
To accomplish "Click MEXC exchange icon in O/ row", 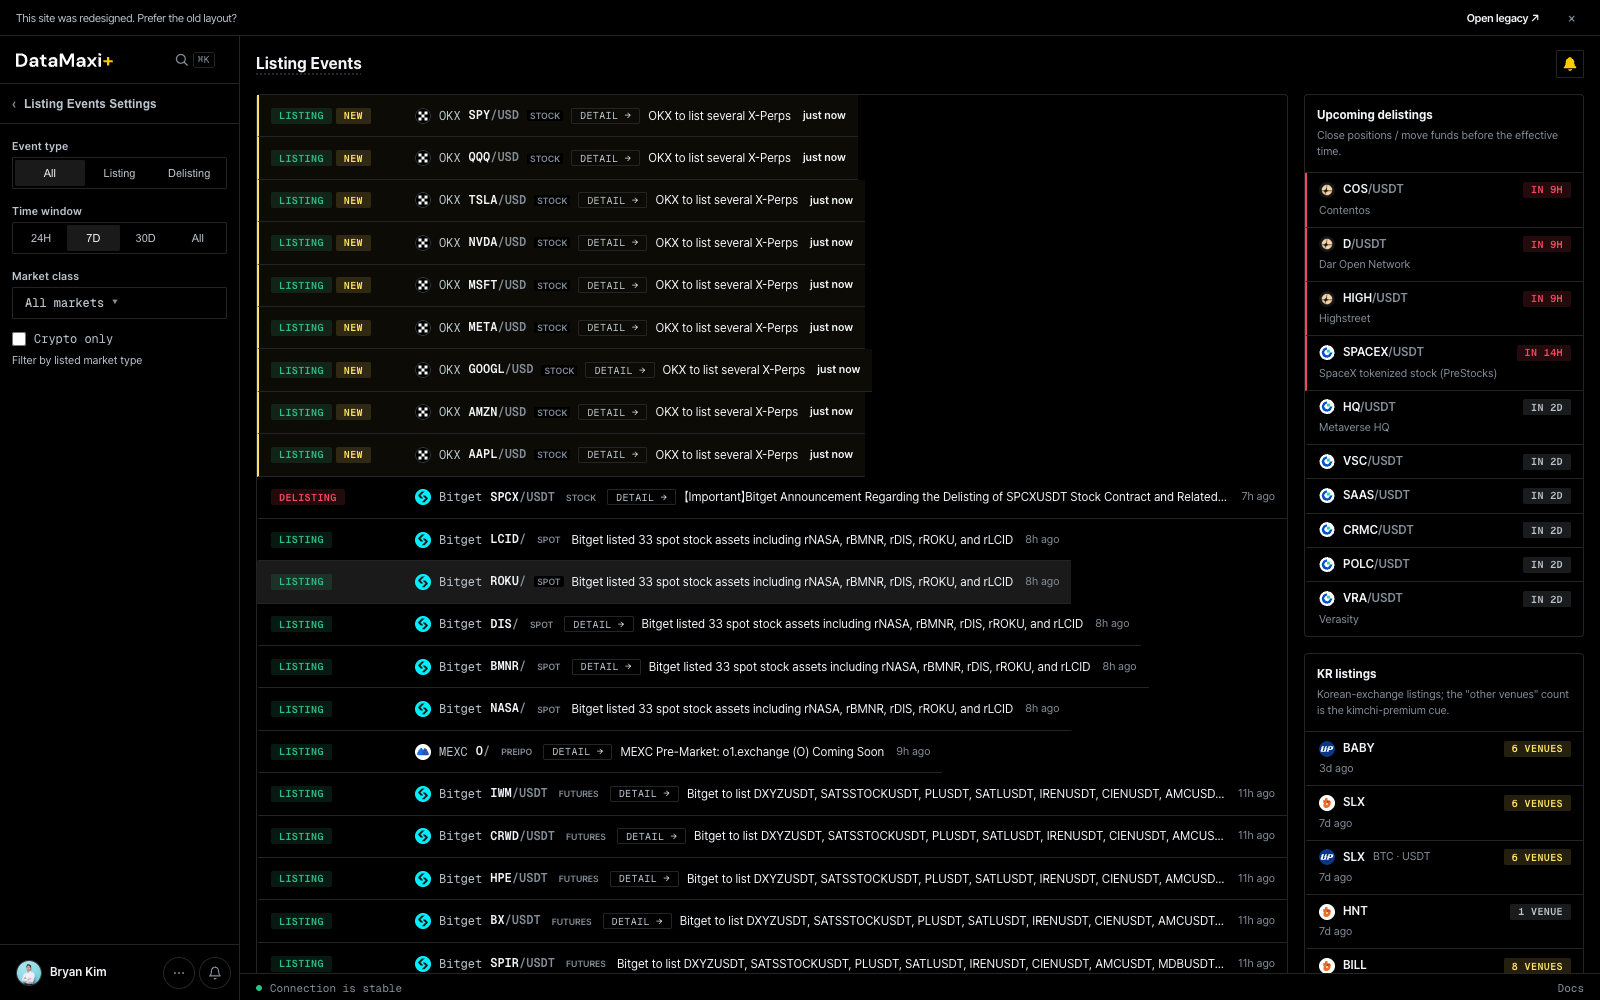I will [423, 752].
